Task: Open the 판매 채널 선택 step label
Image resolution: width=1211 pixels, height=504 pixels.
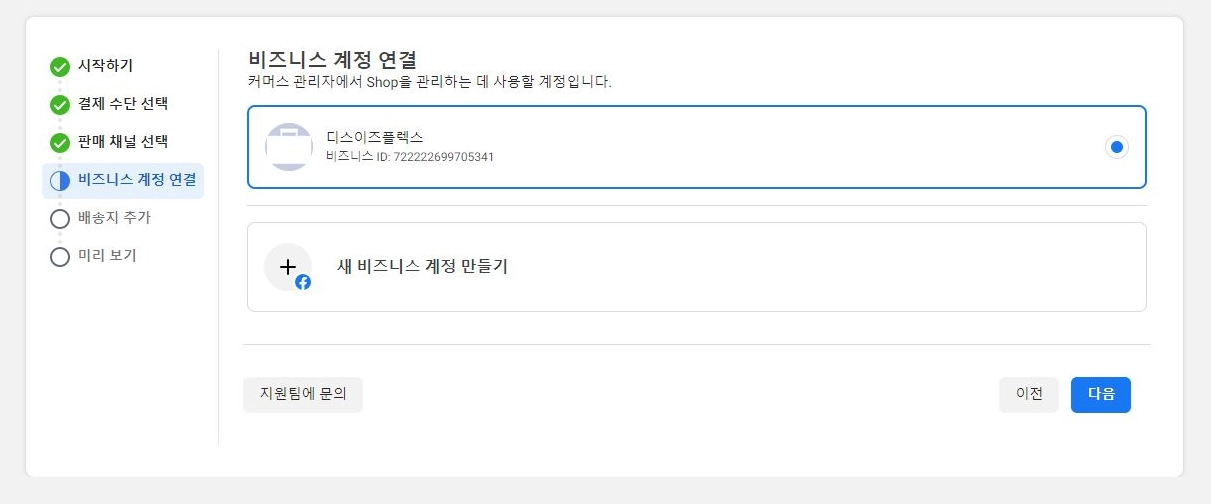Action: 123,142
